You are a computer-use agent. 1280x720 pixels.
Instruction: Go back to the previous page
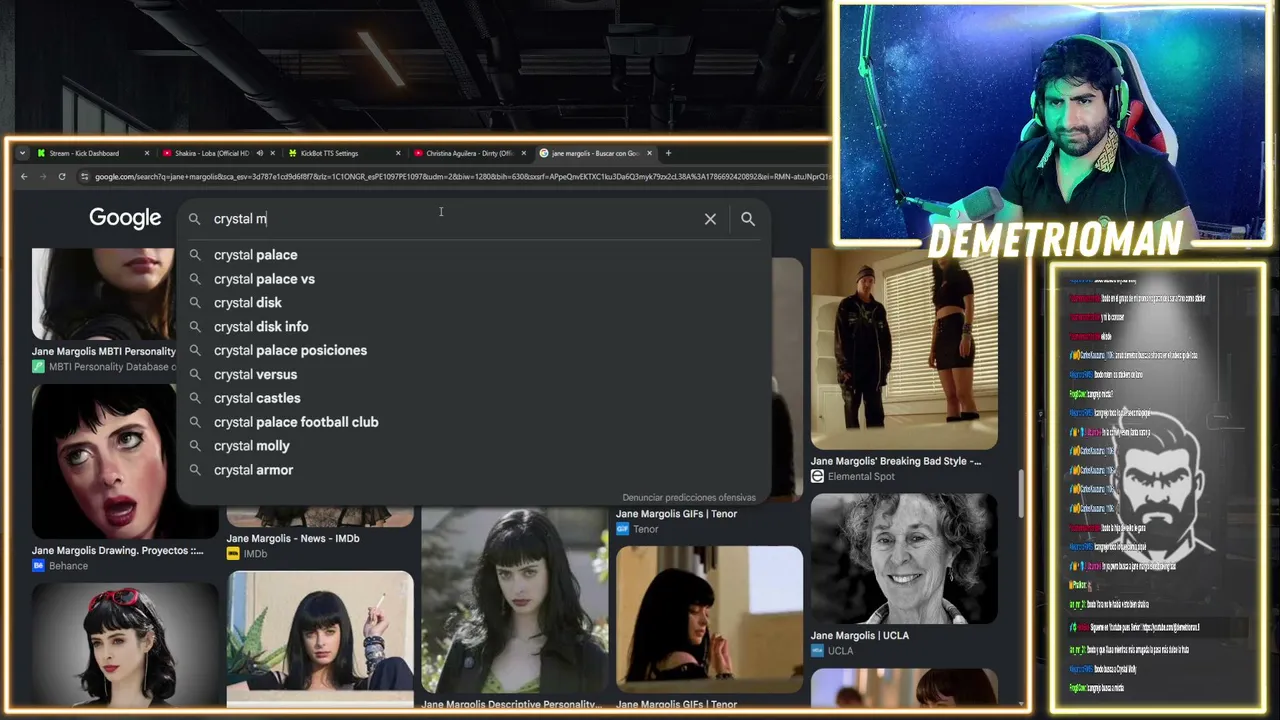(x=24, y=177)
